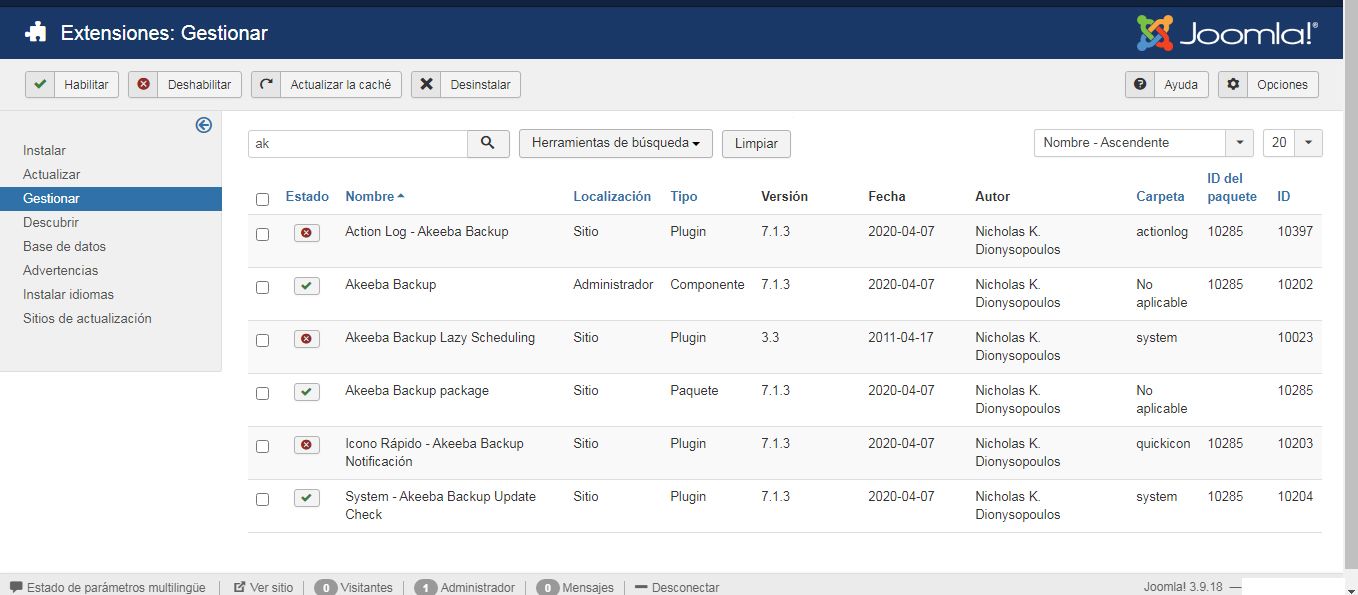
Task: Click the type value Paquete
Action: (x=694, y=391)
